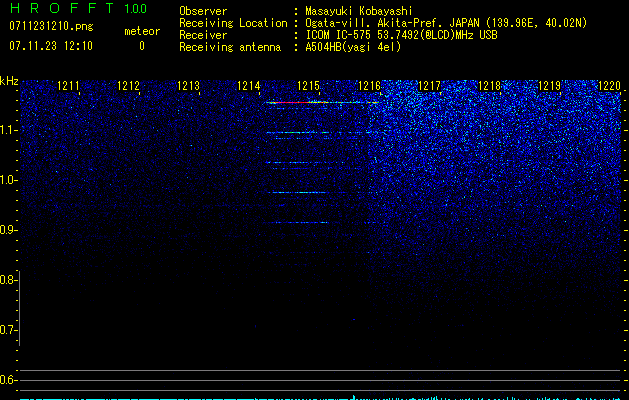The height and width of the screenshot is (400, 629).
Task: Click the "Receiving Location" label
Action: point(233,23)
